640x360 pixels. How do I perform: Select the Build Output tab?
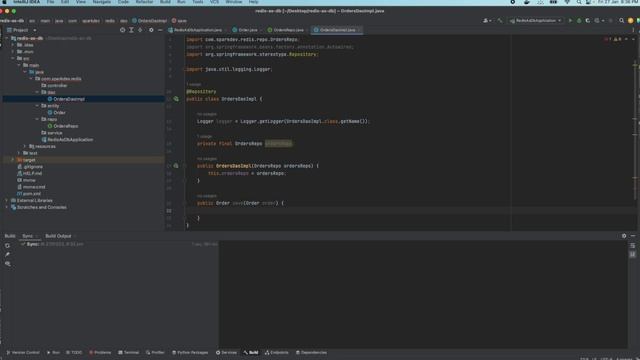58,236
